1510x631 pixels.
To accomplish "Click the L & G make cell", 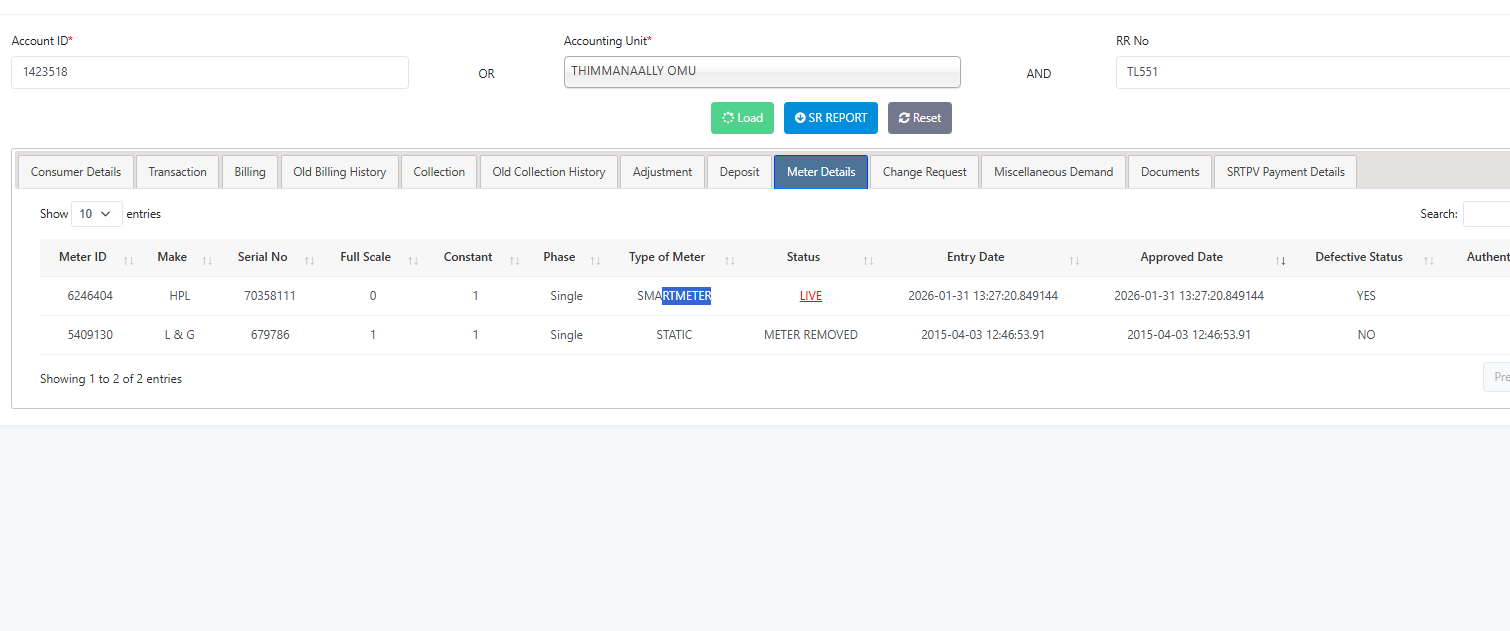I will tap(180, 335).
